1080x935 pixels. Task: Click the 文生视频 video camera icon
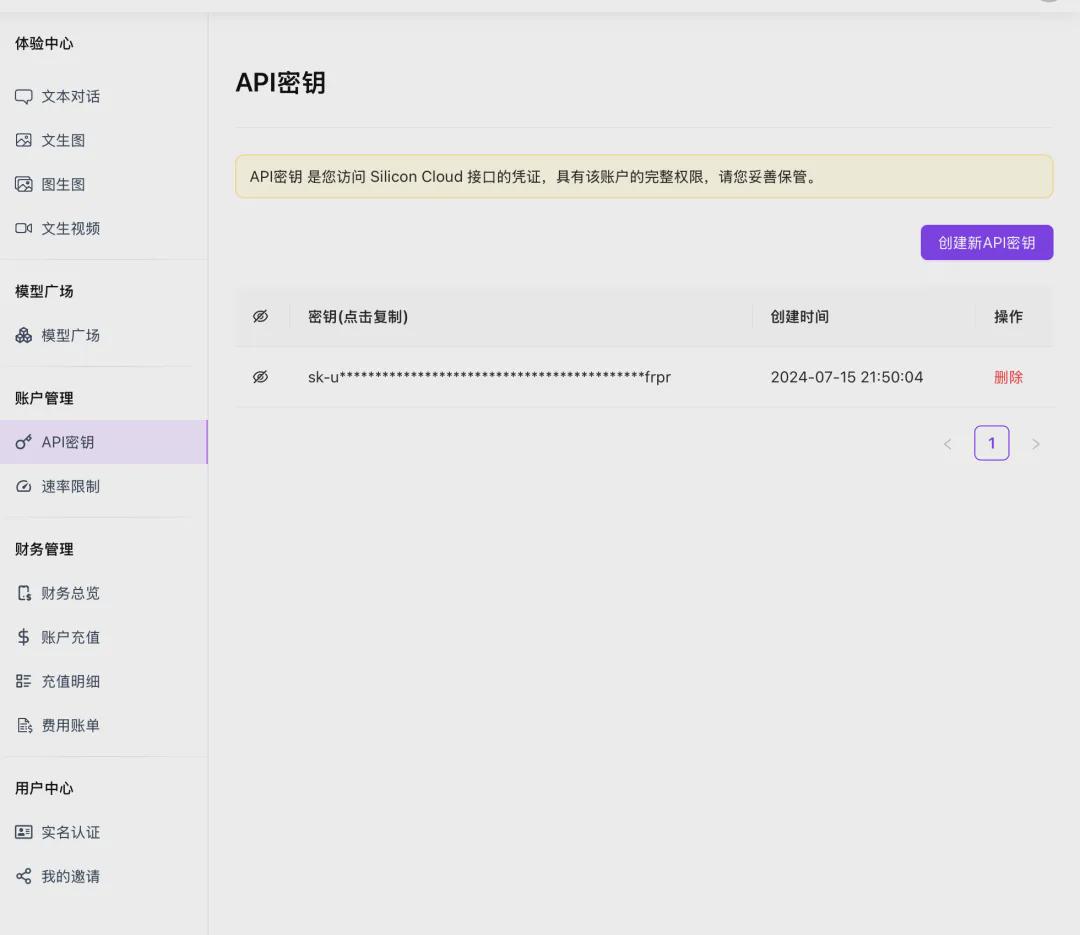(x=24, y=229)
